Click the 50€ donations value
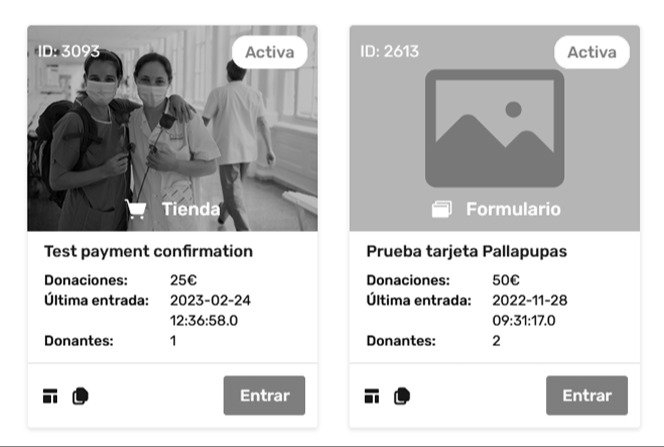Image resolution: width=664 pixels, height=447 pixels. click(x=506, y=280)
